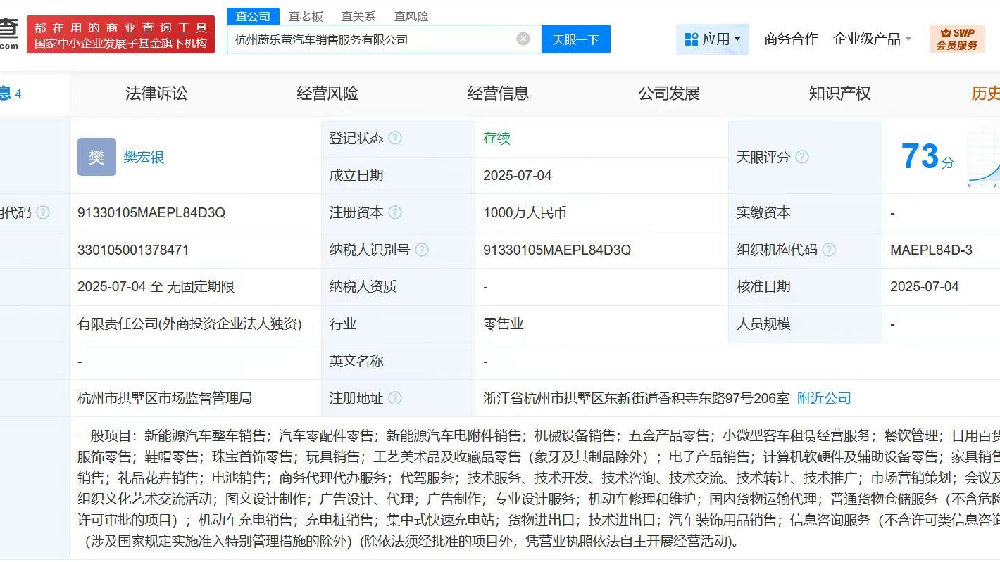Select registration number 330105001378471
Viewport: 1000px width, 562px height.
[x=133, y=249]
